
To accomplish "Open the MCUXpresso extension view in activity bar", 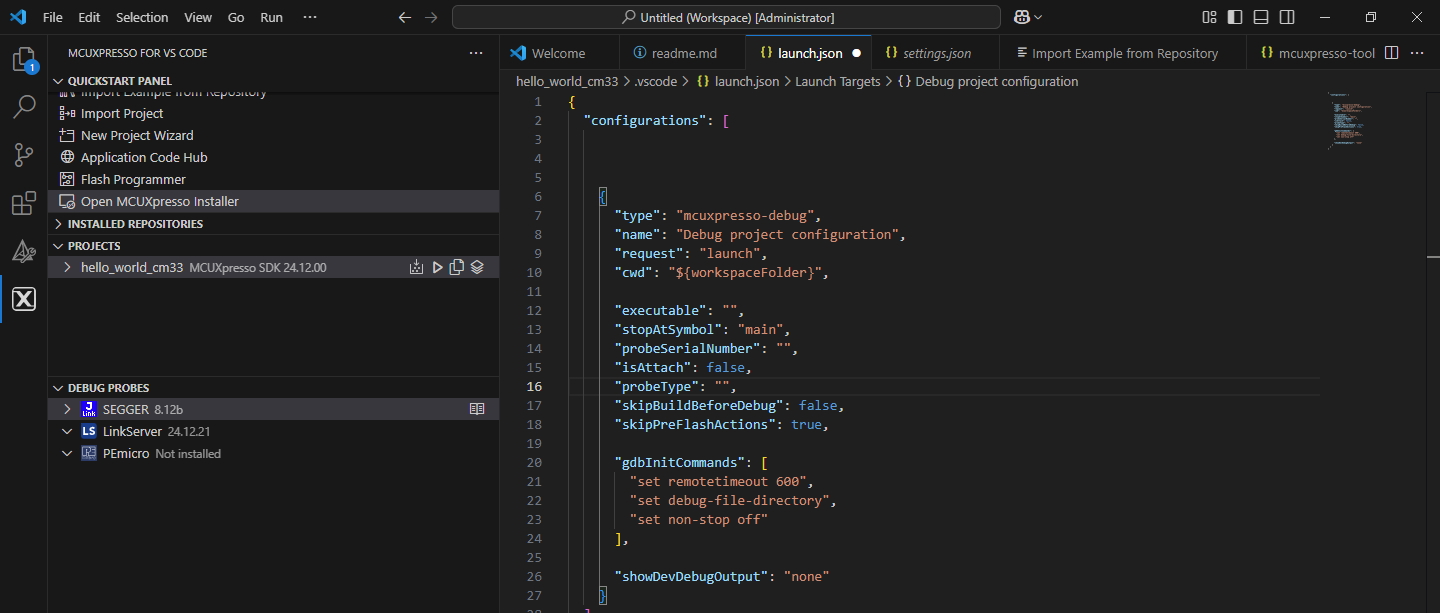I will [x=24, y=299].
